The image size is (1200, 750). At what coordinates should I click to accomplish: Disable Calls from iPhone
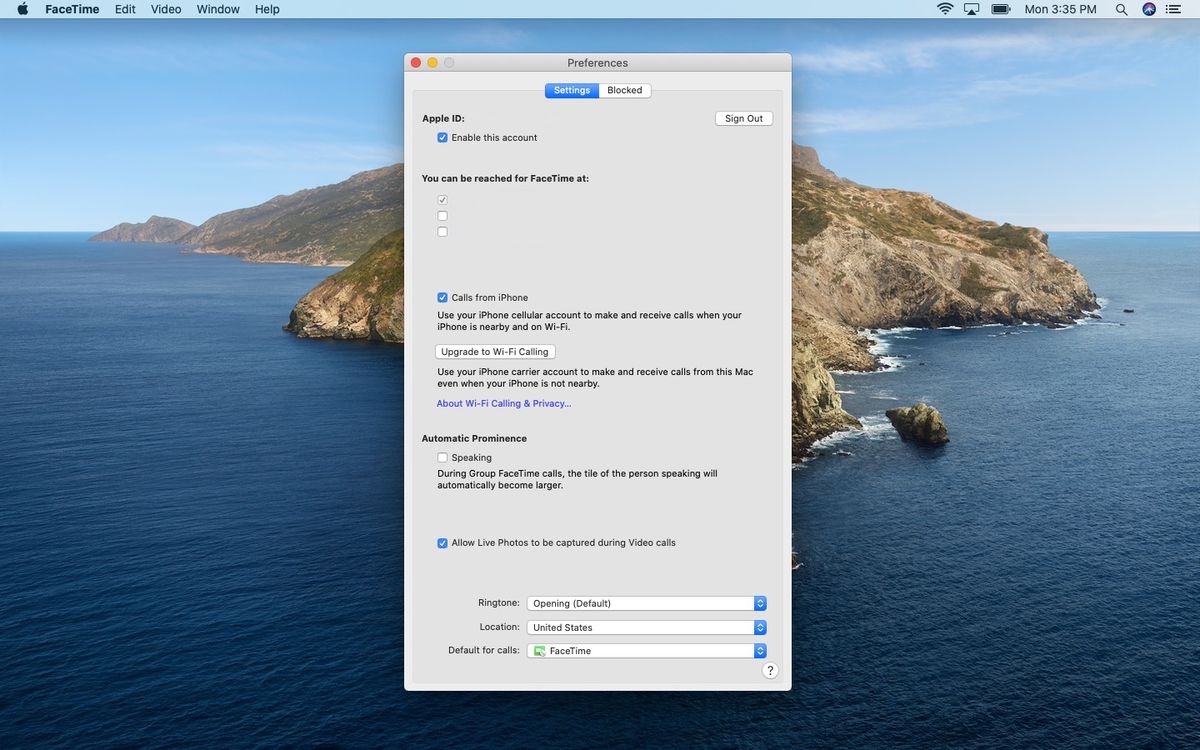[442, 298]
